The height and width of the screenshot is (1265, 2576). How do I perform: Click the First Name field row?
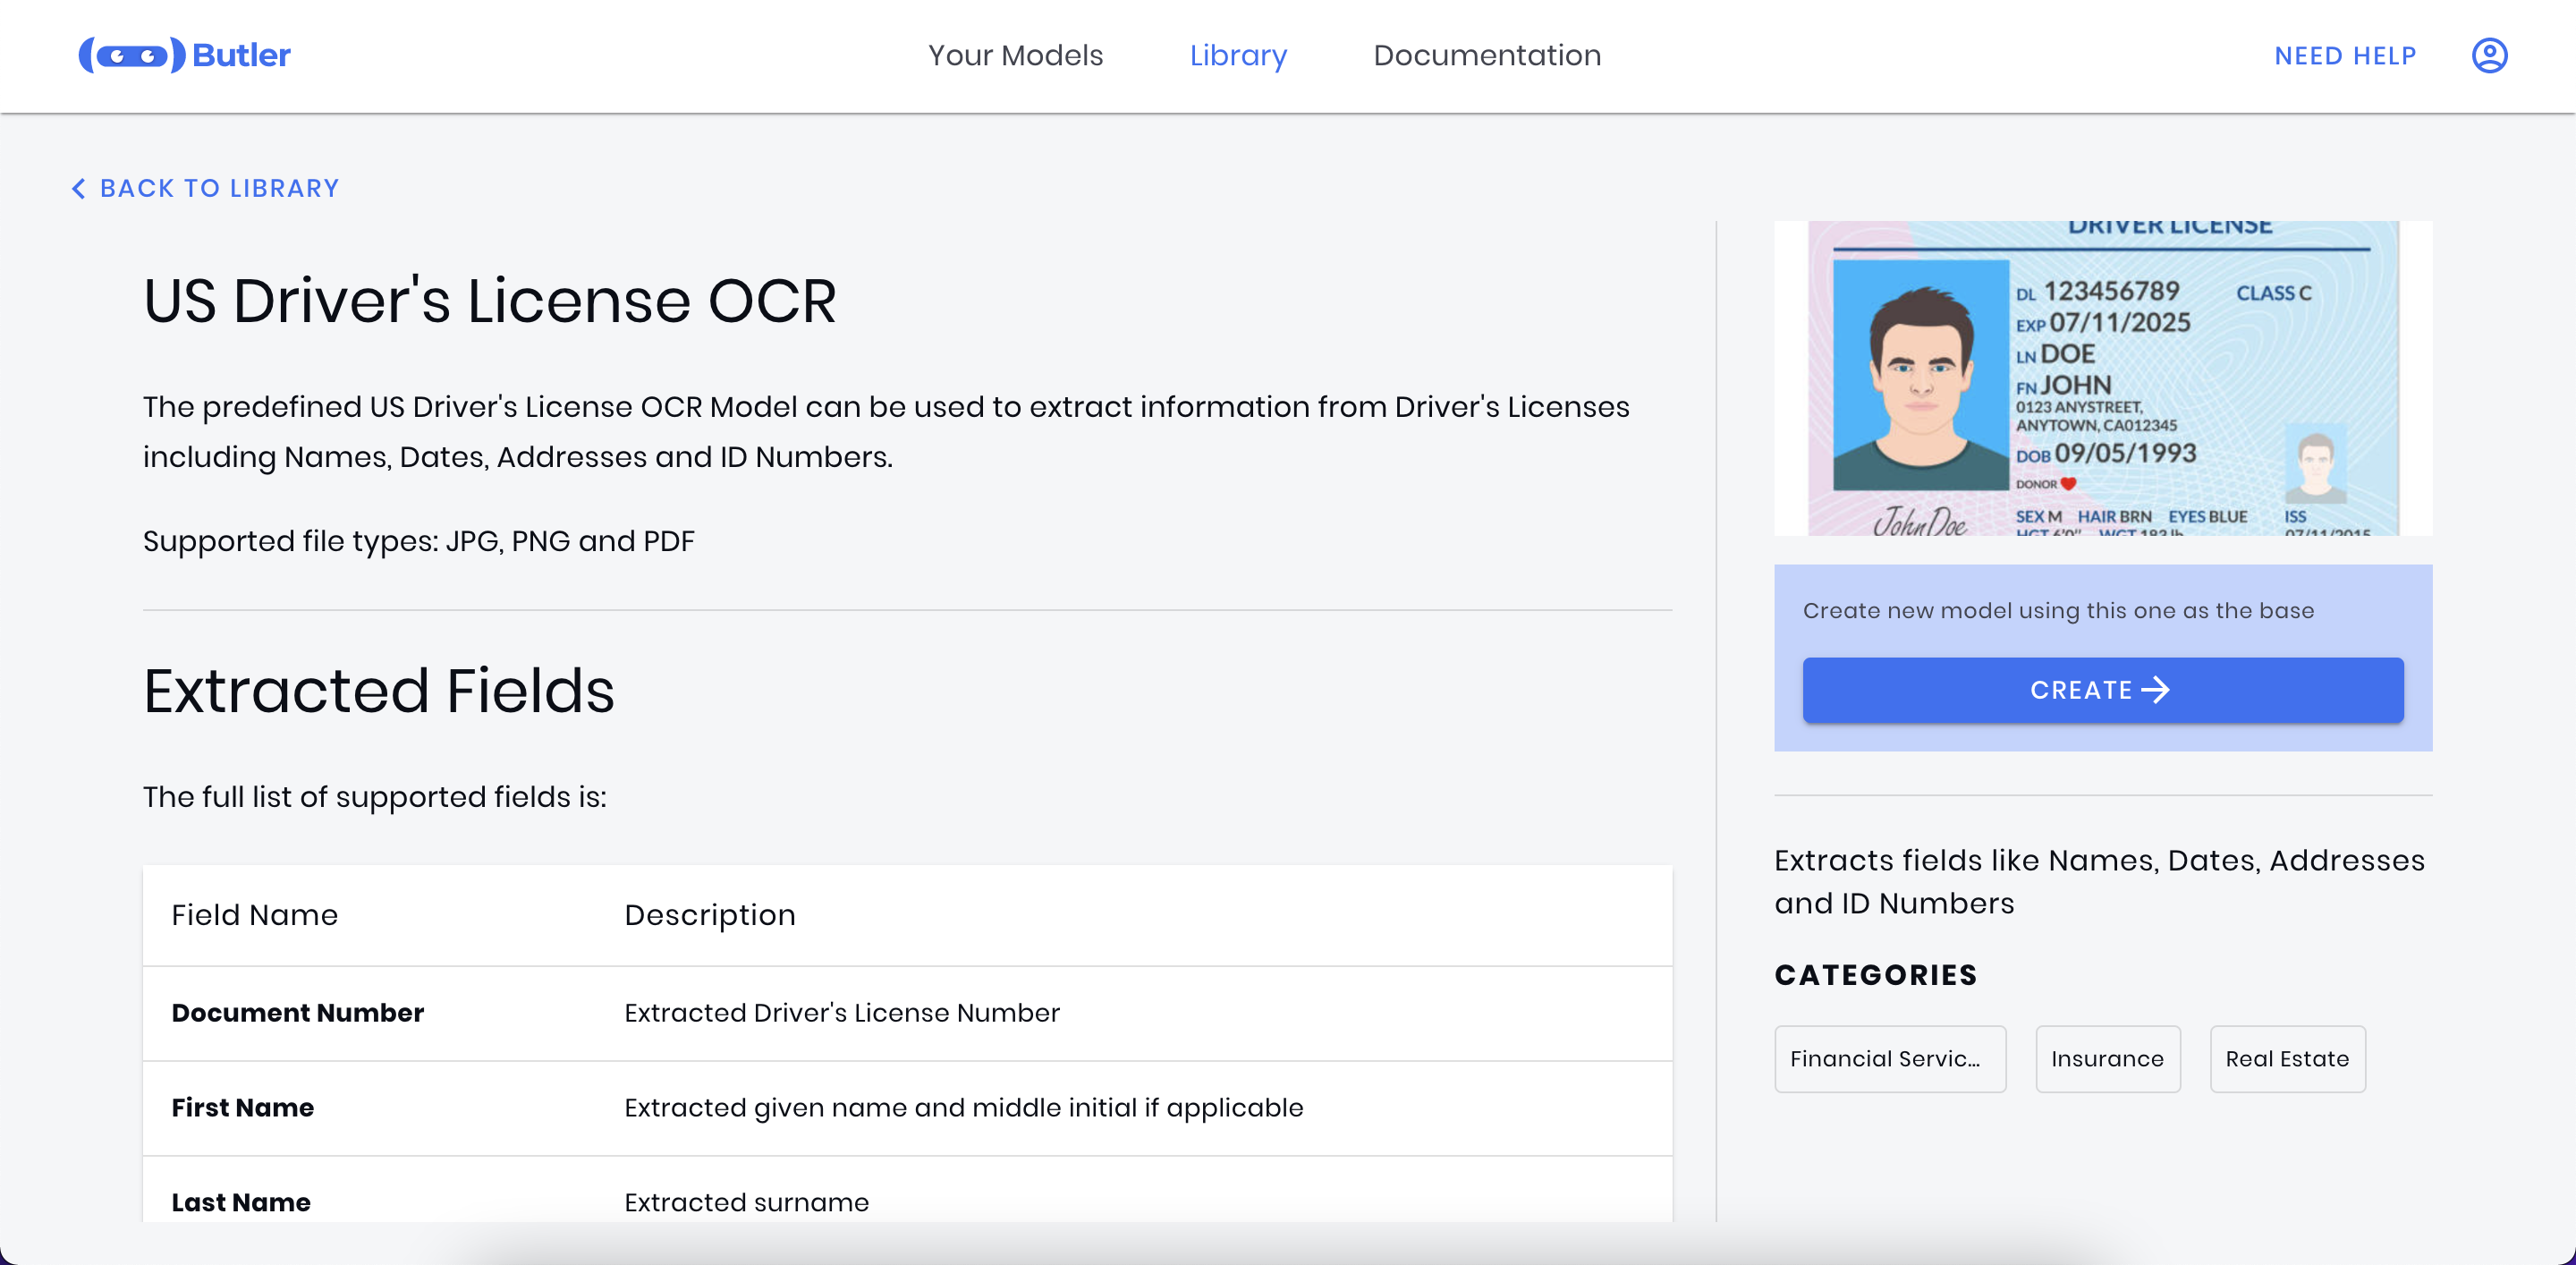[x=907, y=1108]
